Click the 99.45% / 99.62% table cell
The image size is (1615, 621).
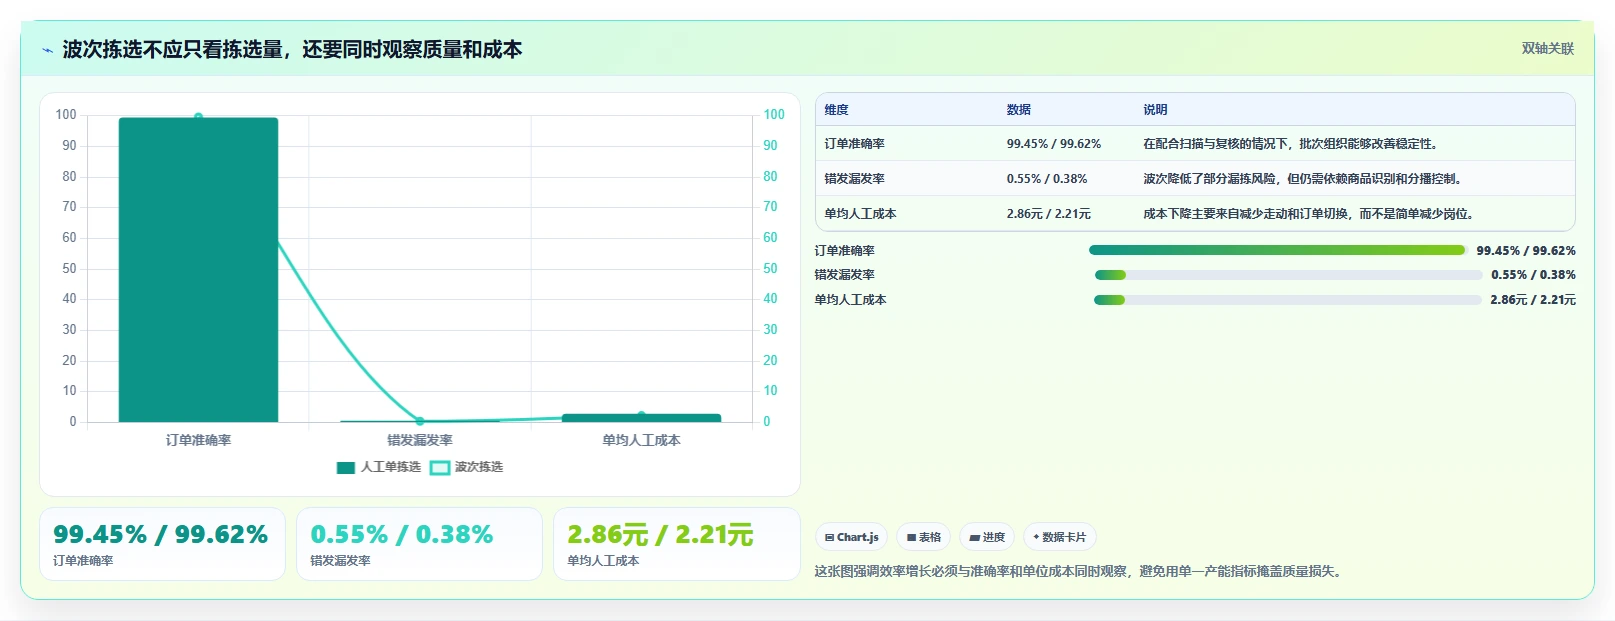[1054, 144]
